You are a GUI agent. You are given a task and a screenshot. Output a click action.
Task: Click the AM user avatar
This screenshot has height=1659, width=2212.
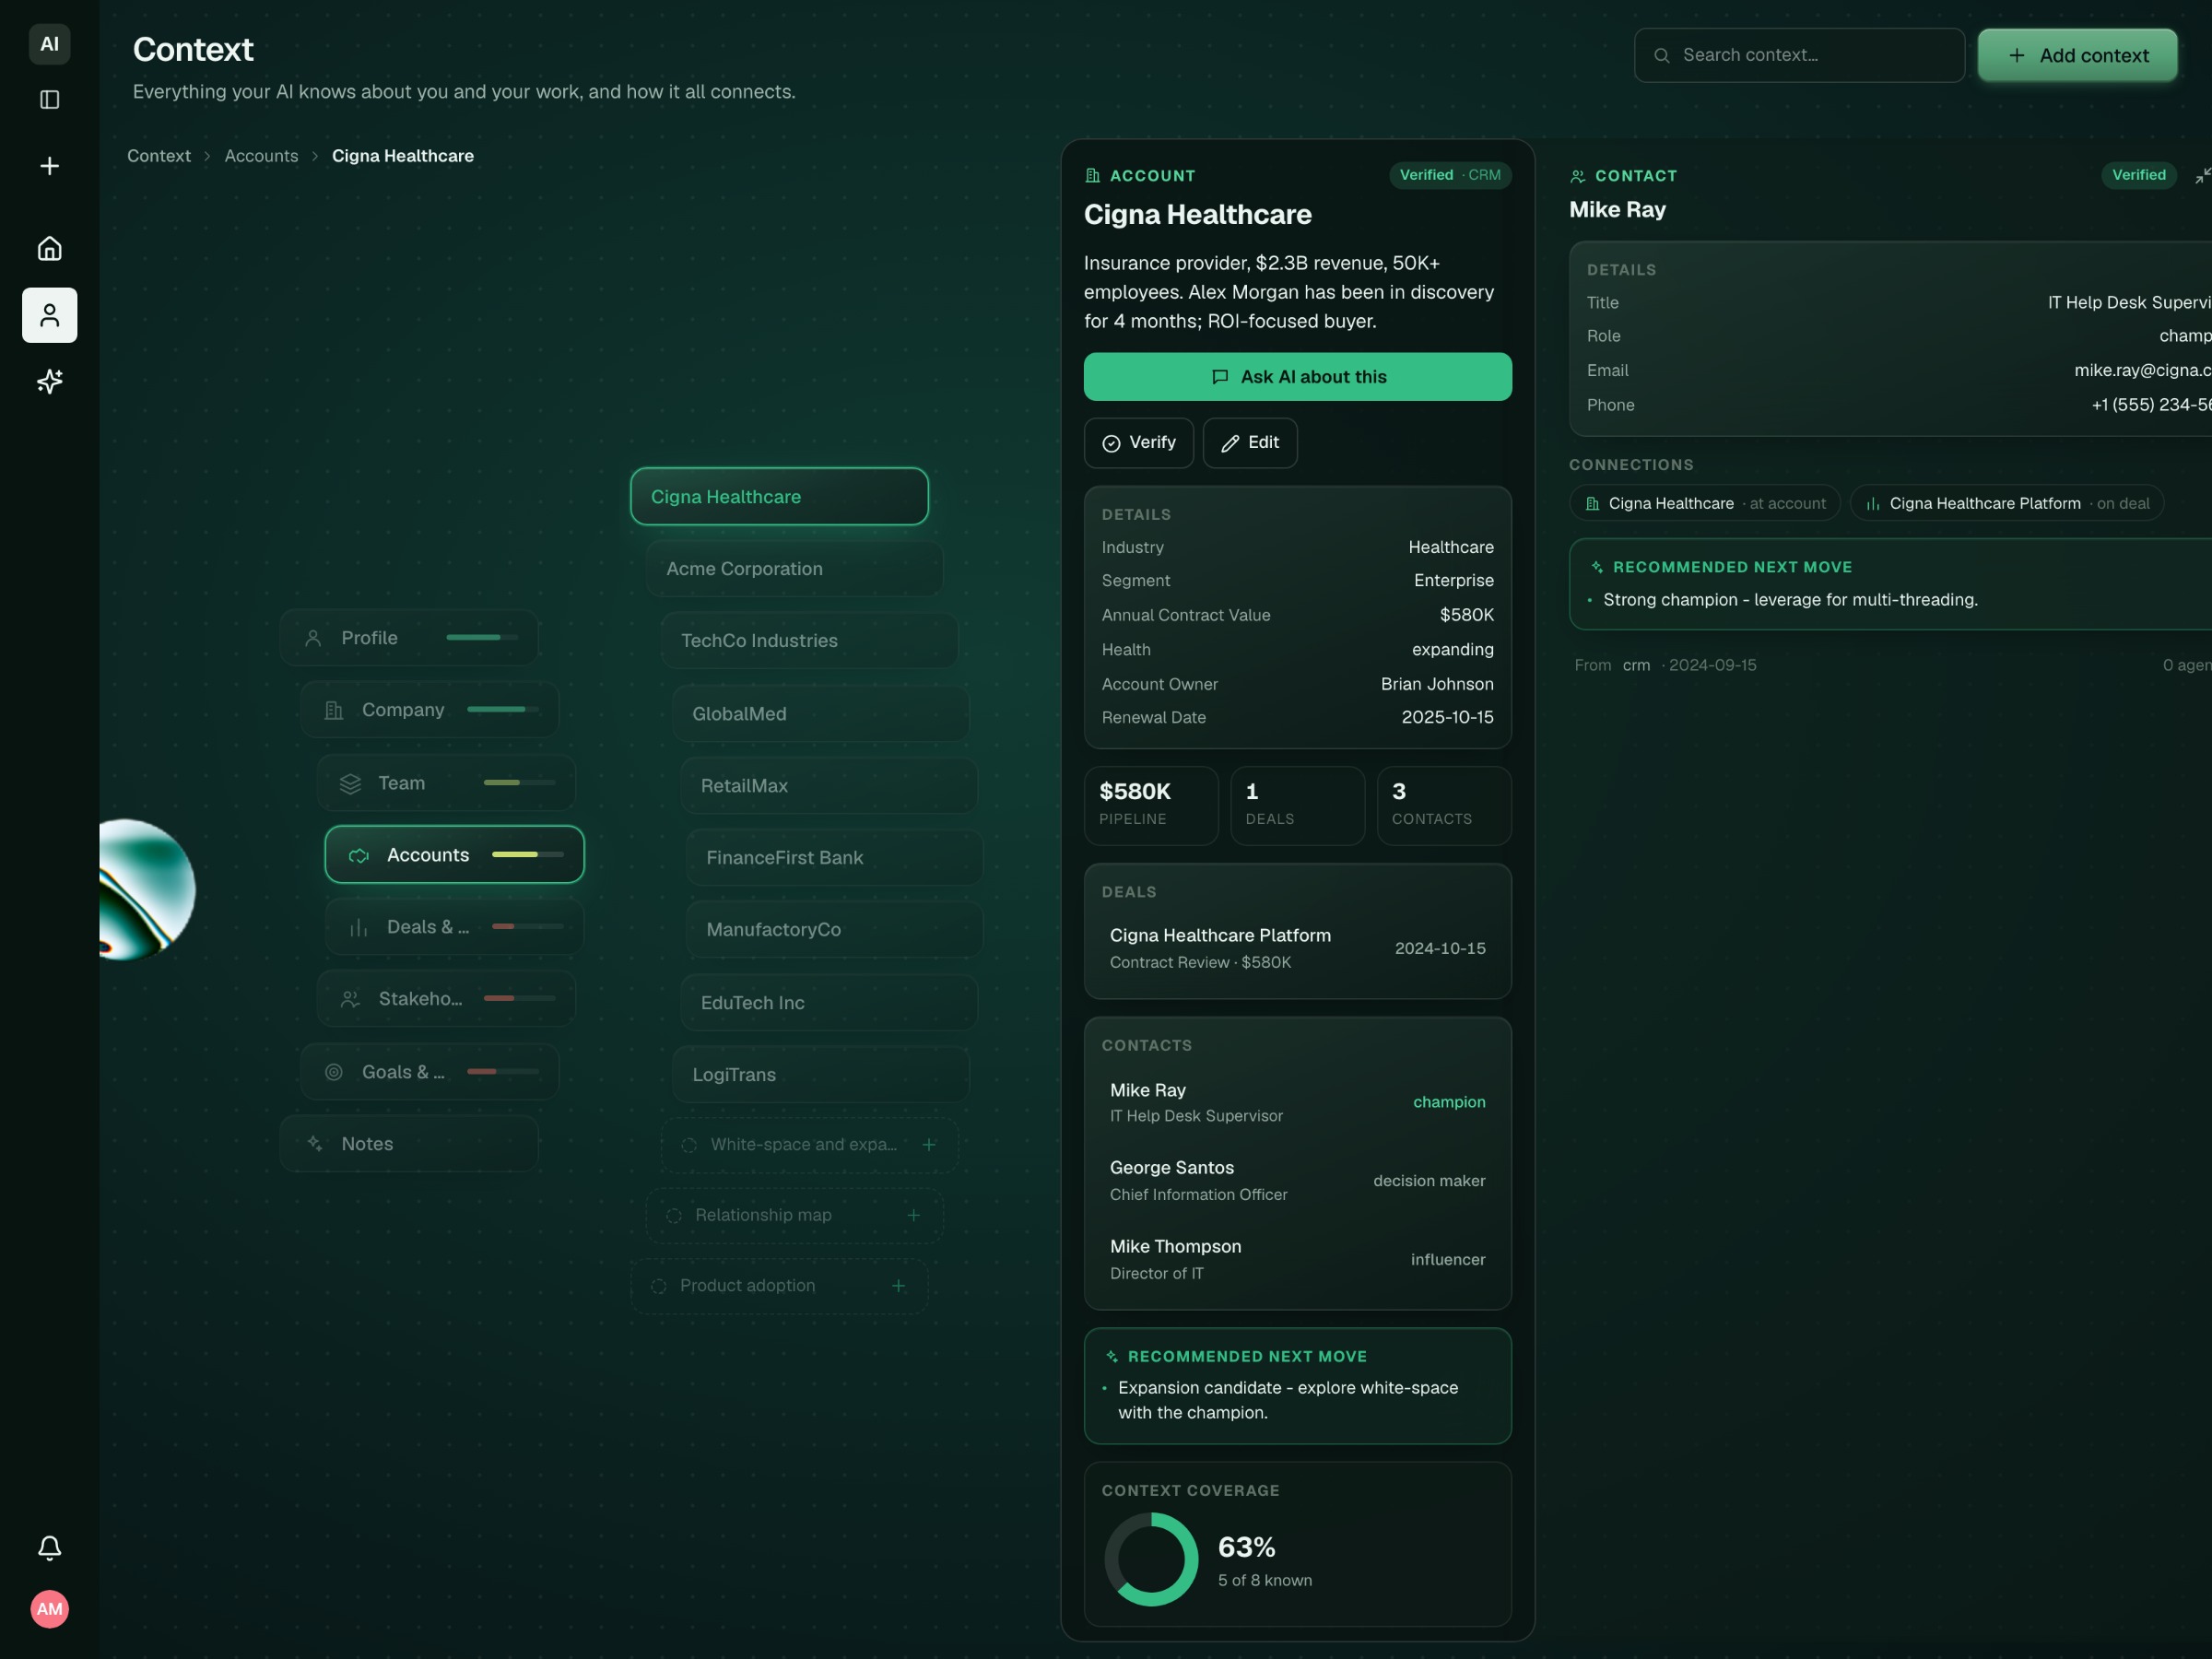coord(49,1609)
